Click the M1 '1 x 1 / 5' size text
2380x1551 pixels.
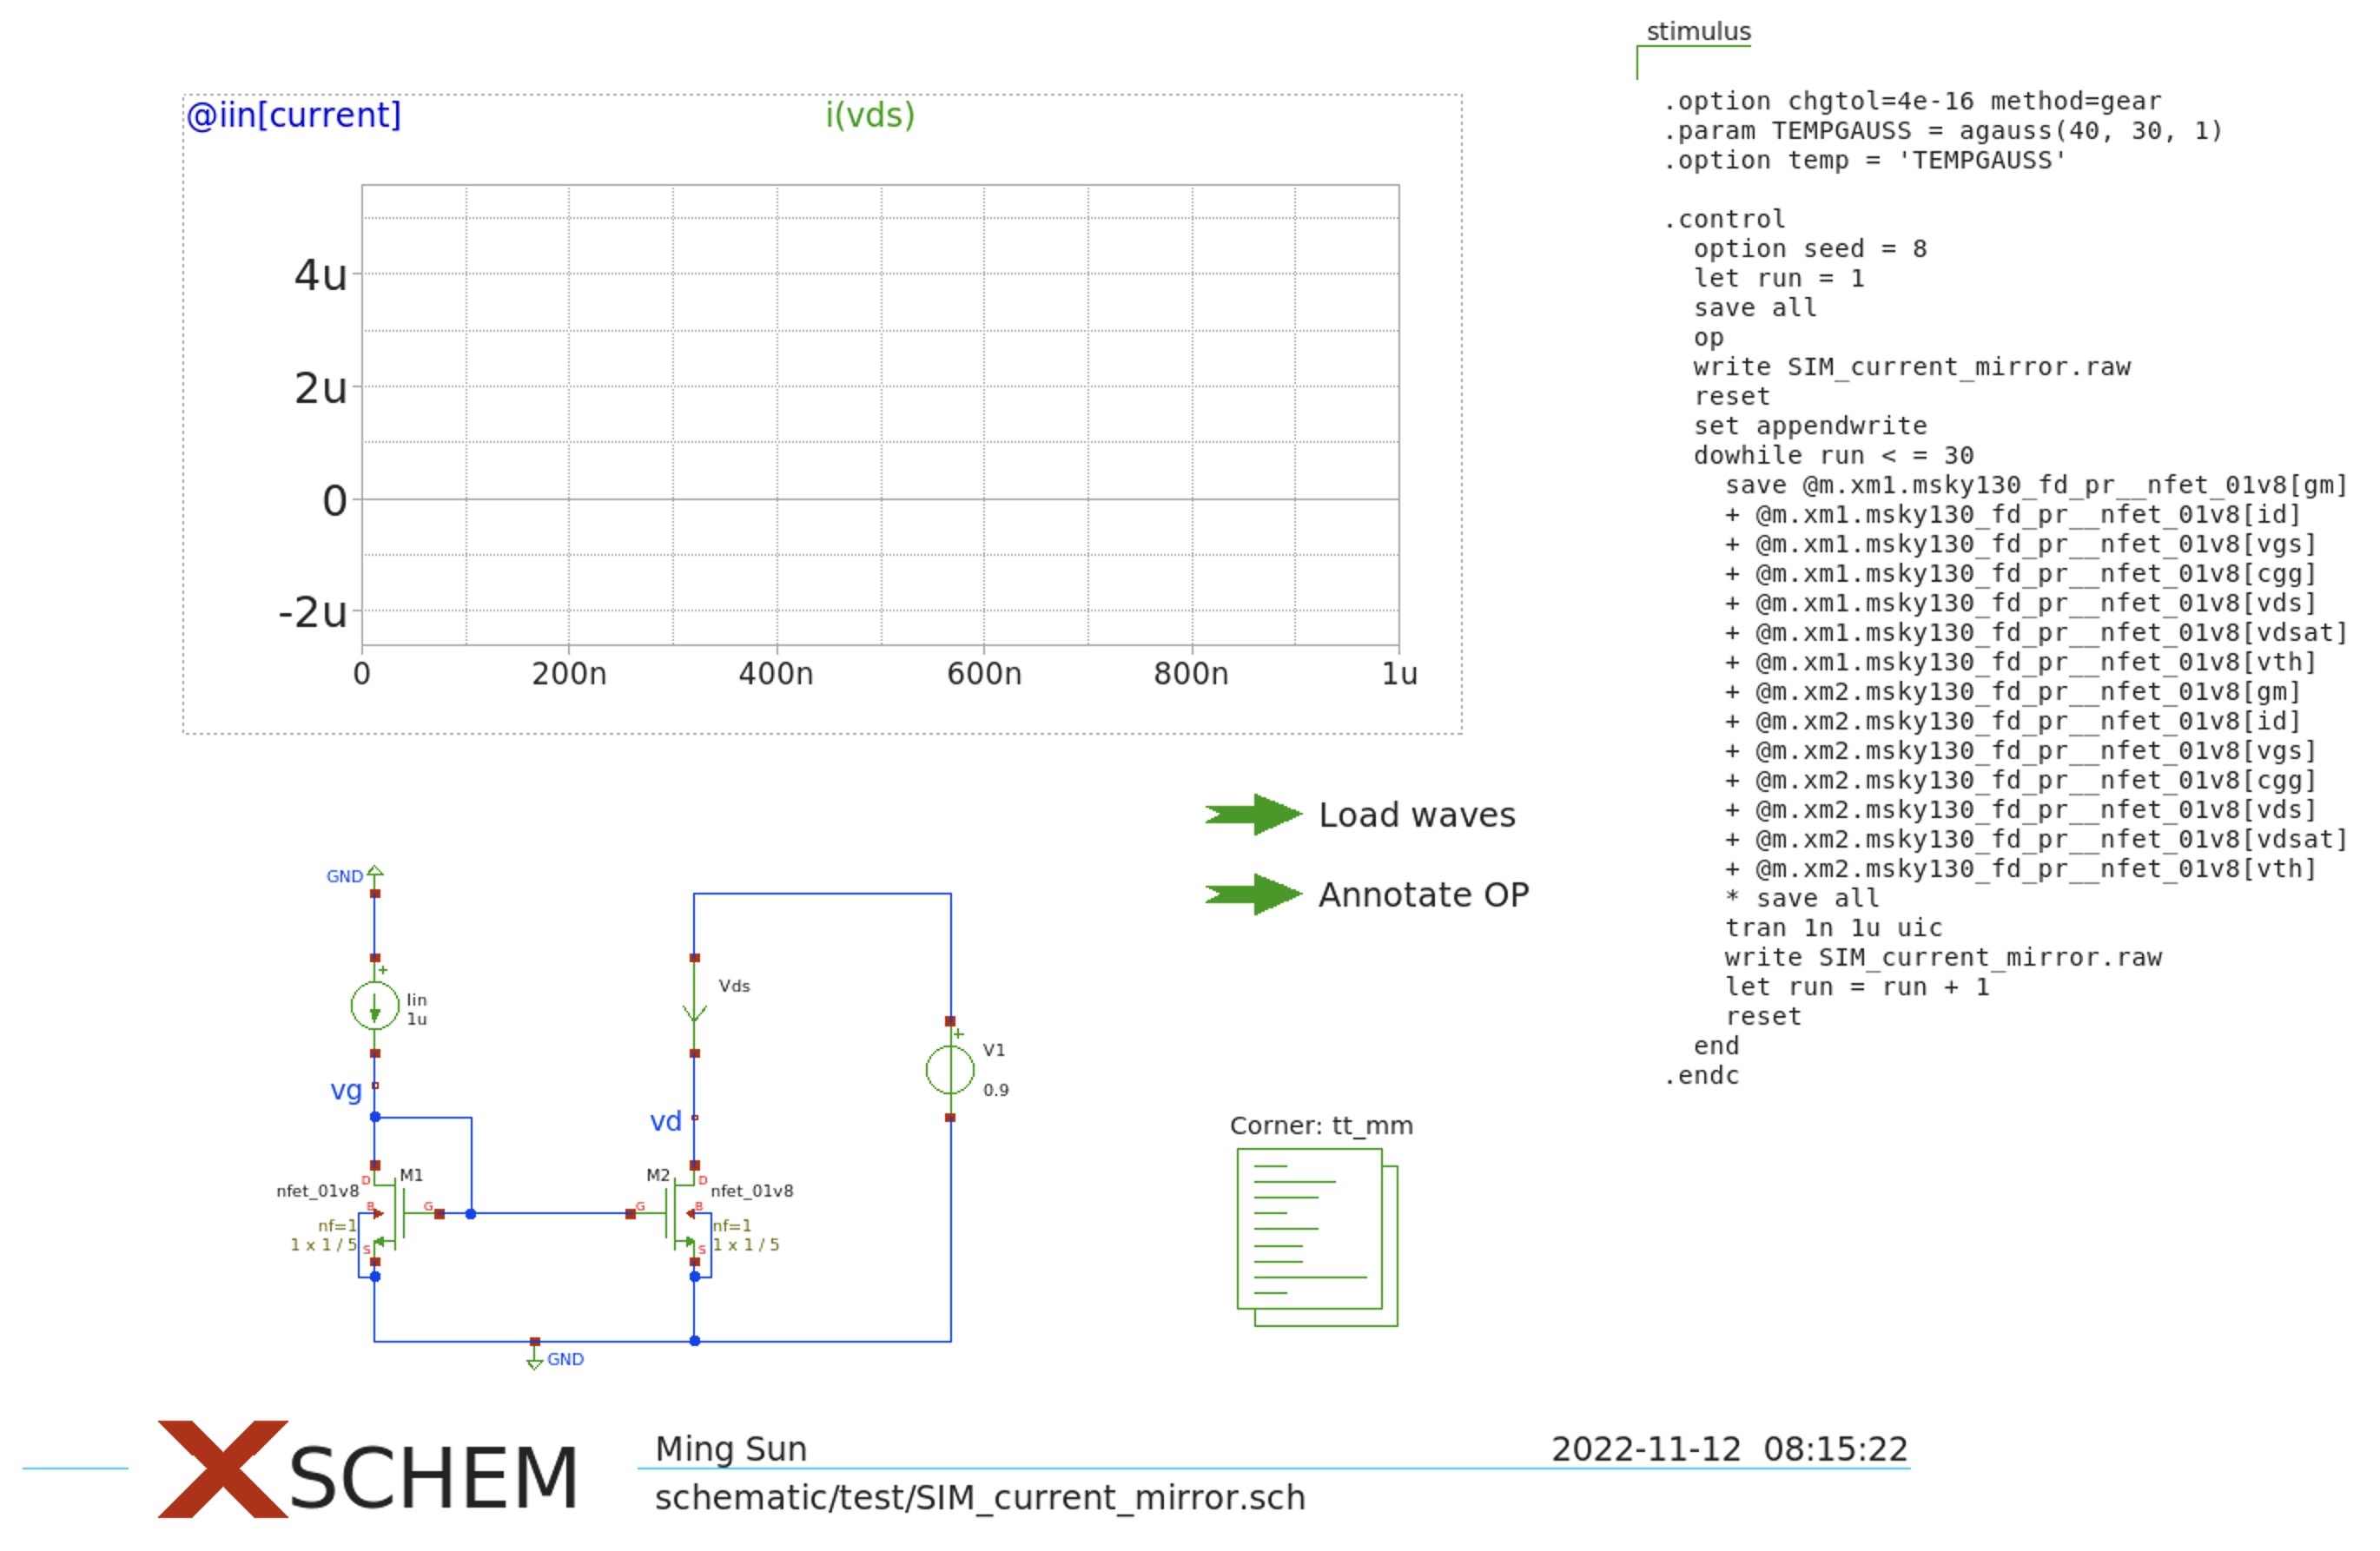pyautogui.click(x=324, y=1245)
